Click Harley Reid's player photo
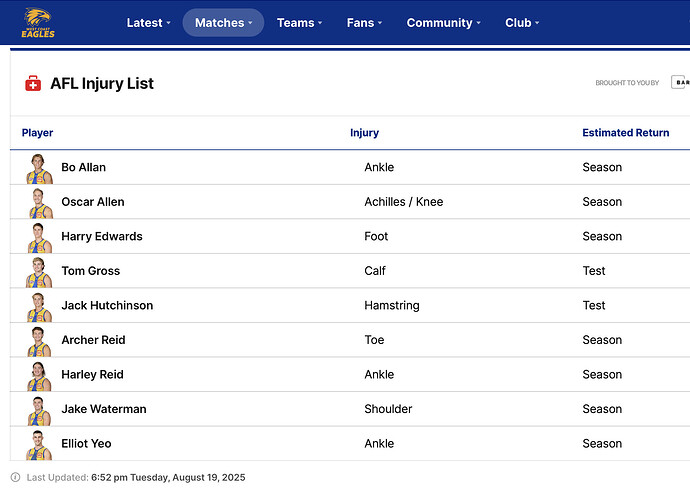Screen dimensions: 690x498 39,376
